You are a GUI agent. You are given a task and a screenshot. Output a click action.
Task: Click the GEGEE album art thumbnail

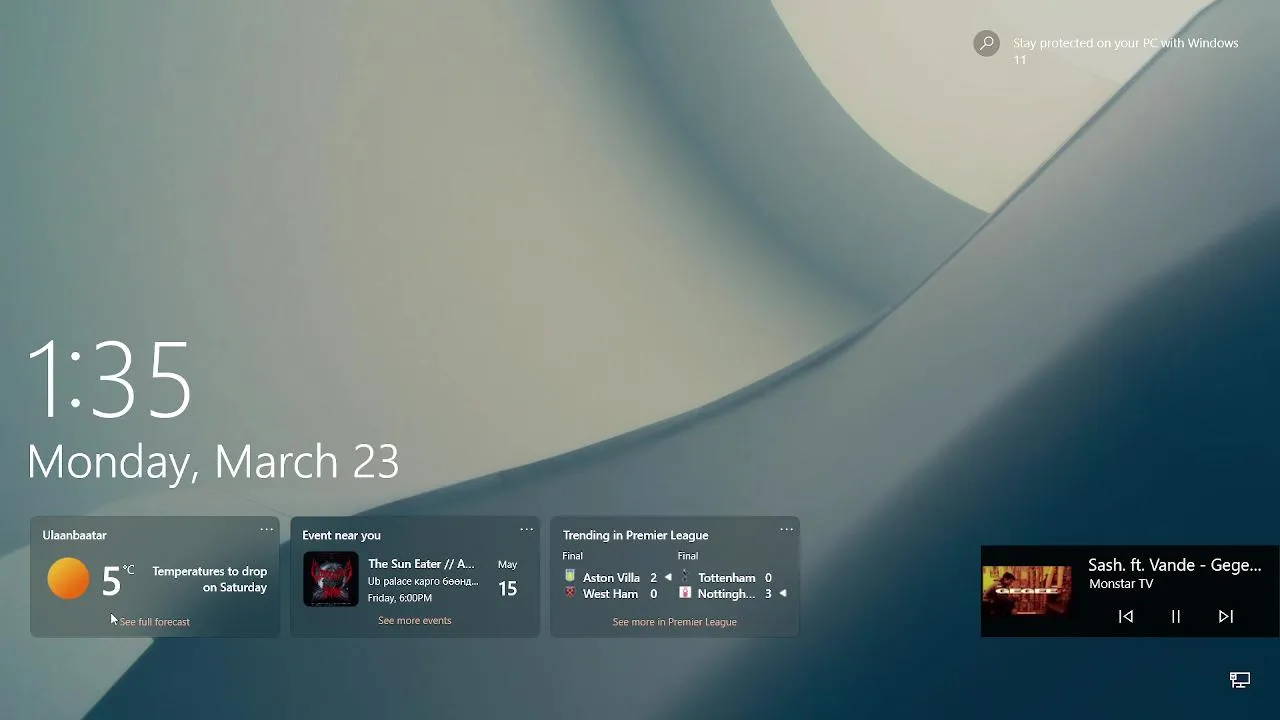(x=1027, y=591)
